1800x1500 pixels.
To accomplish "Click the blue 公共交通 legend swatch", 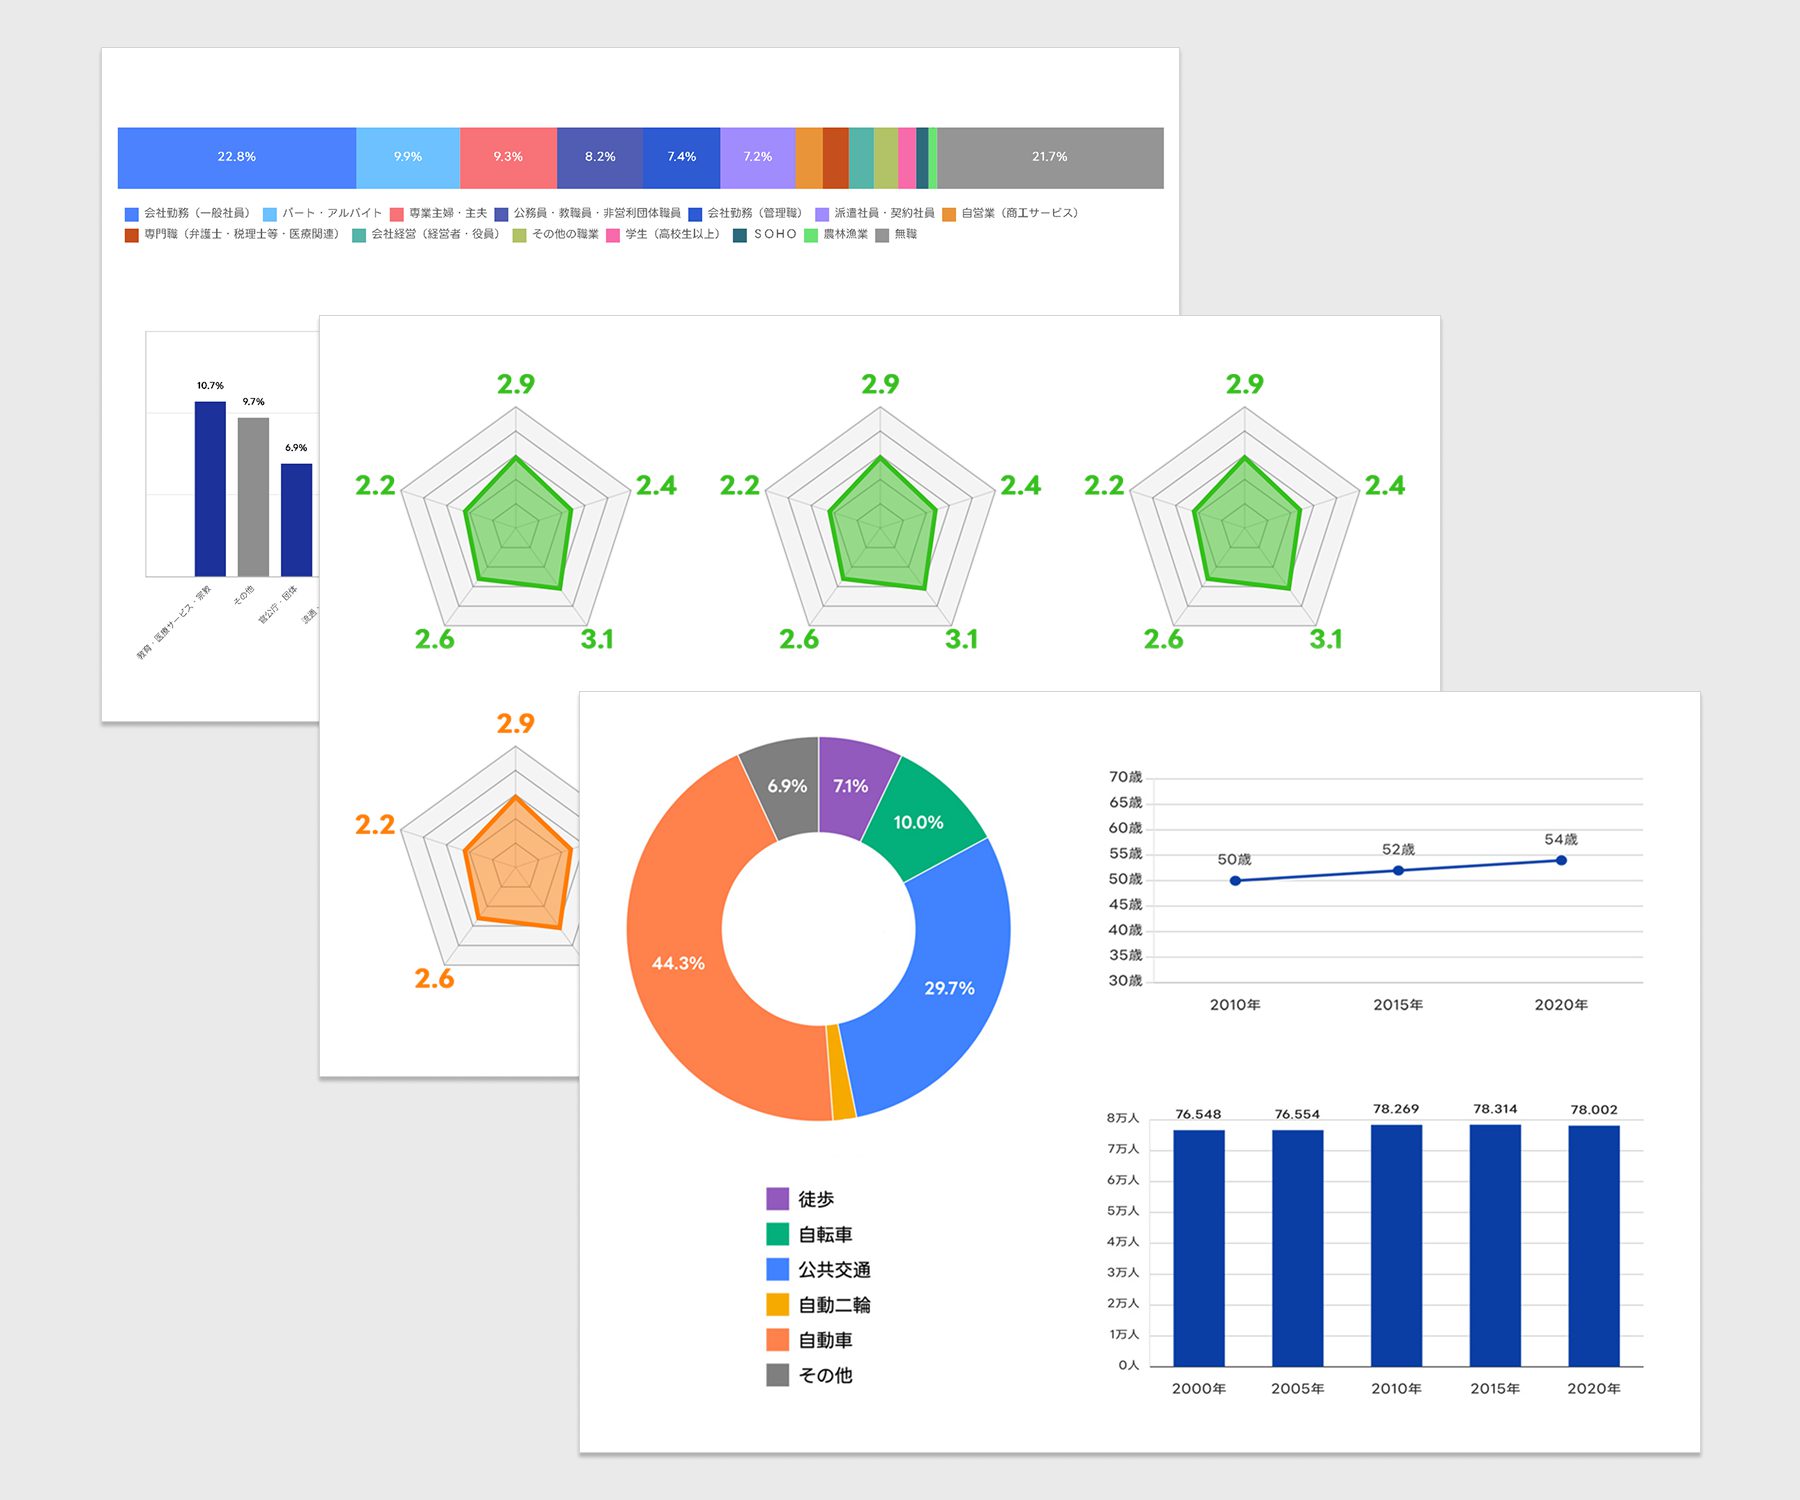I will (777, 1269).
